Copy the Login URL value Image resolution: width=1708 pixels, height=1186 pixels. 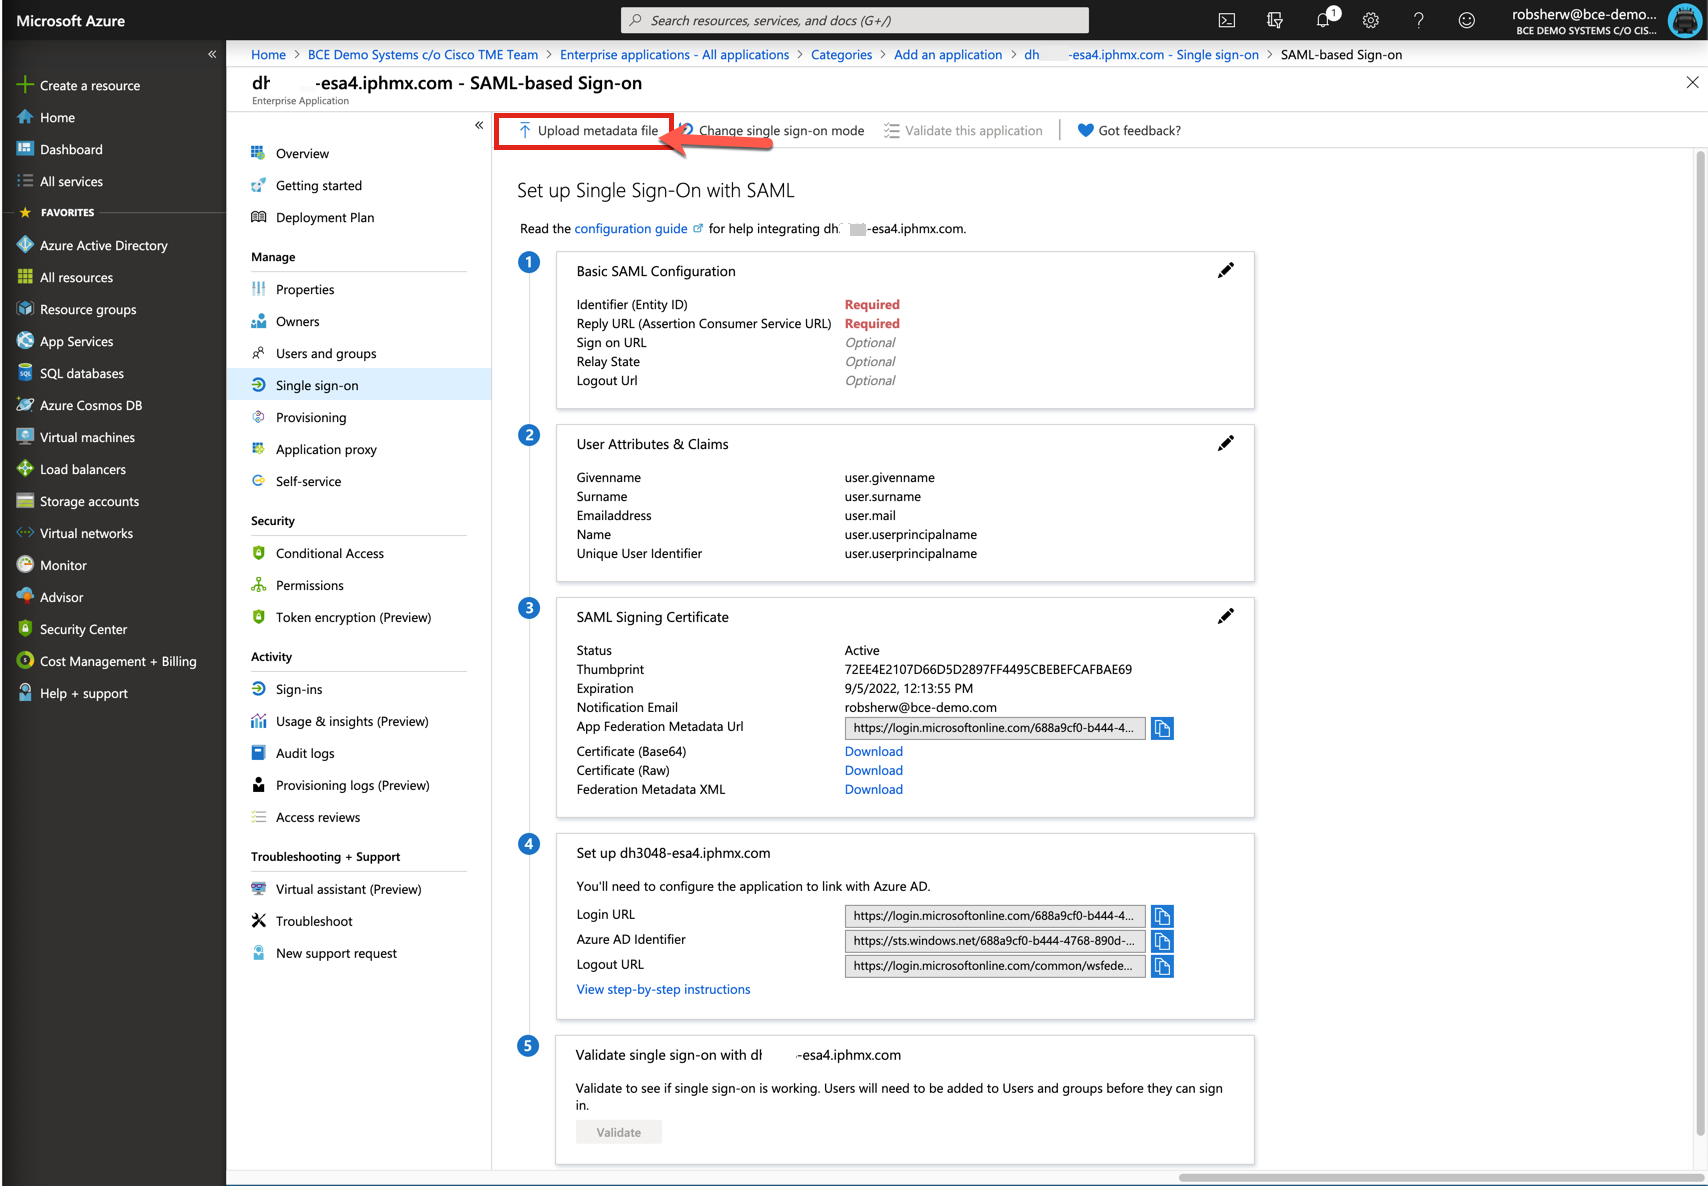click(1162, 916)
